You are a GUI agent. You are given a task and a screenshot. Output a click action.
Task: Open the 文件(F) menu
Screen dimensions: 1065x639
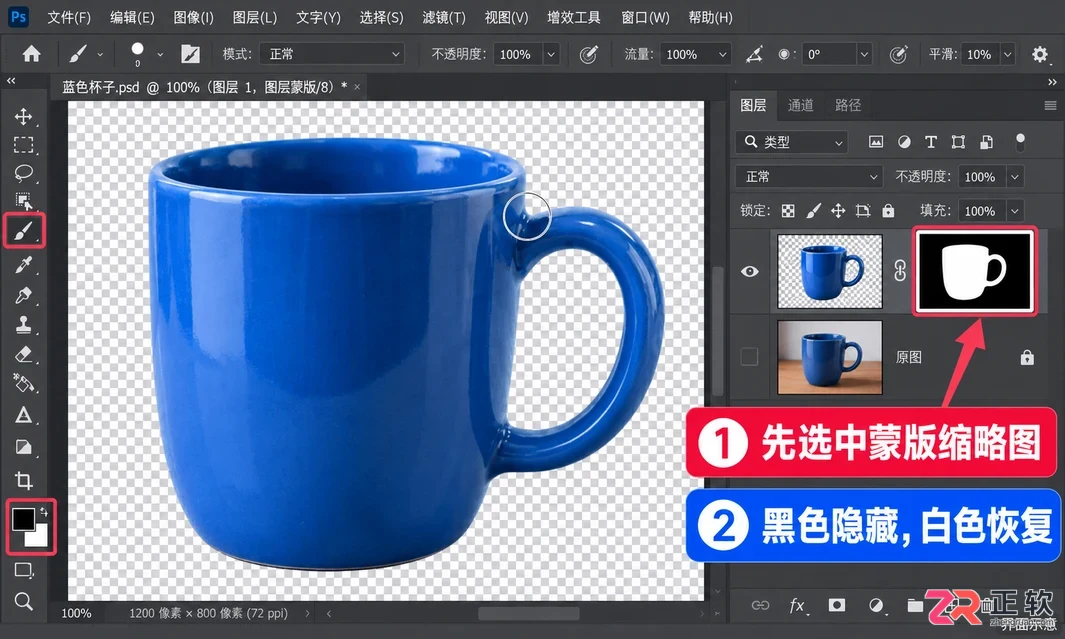pyautogui.click(x=69, y=18)
